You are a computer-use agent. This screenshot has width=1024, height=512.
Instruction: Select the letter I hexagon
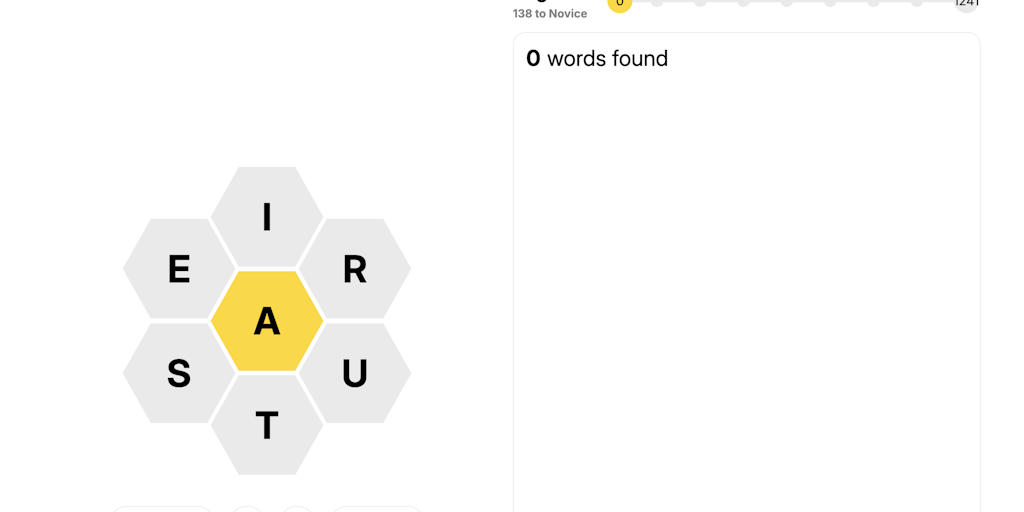coord(267,217)
